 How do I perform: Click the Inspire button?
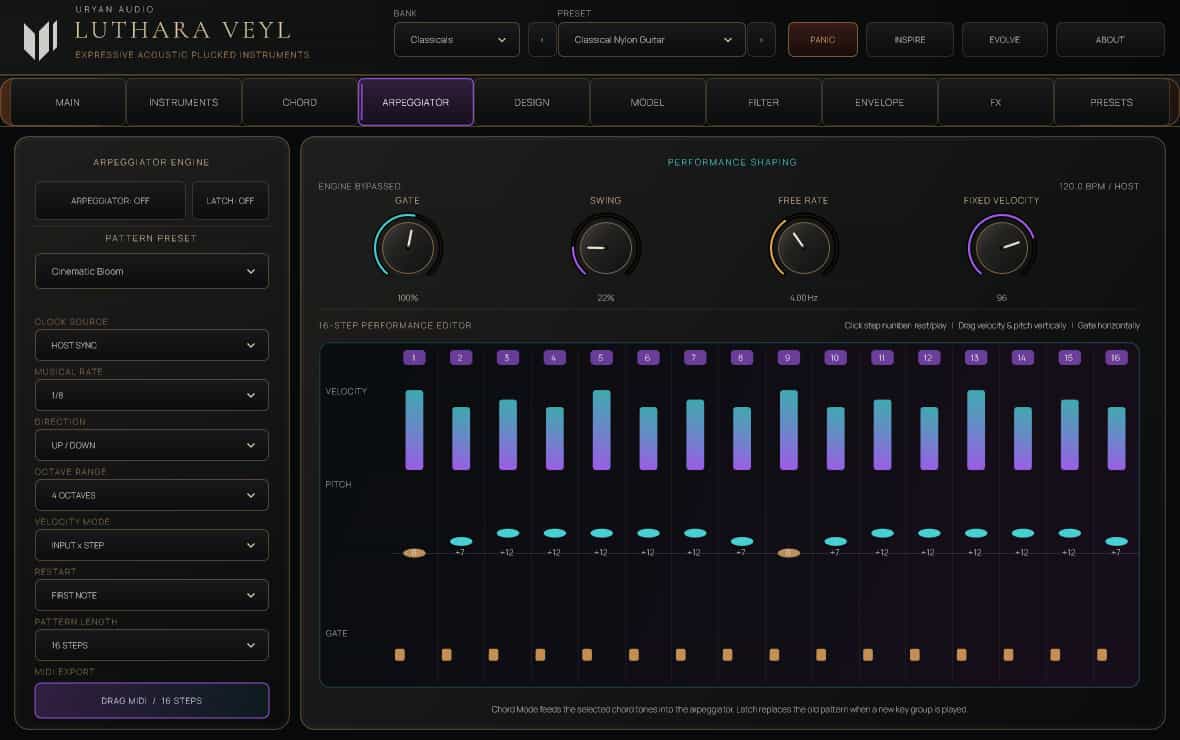pyautogui.click(x=910, y=40)
